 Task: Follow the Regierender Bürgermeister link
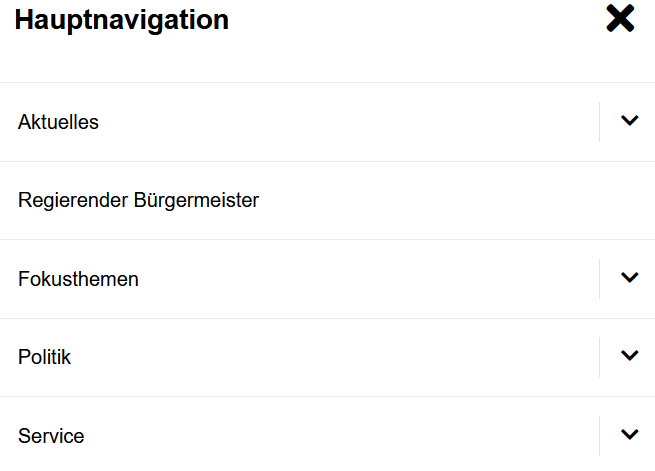click(x=138, y=200)
